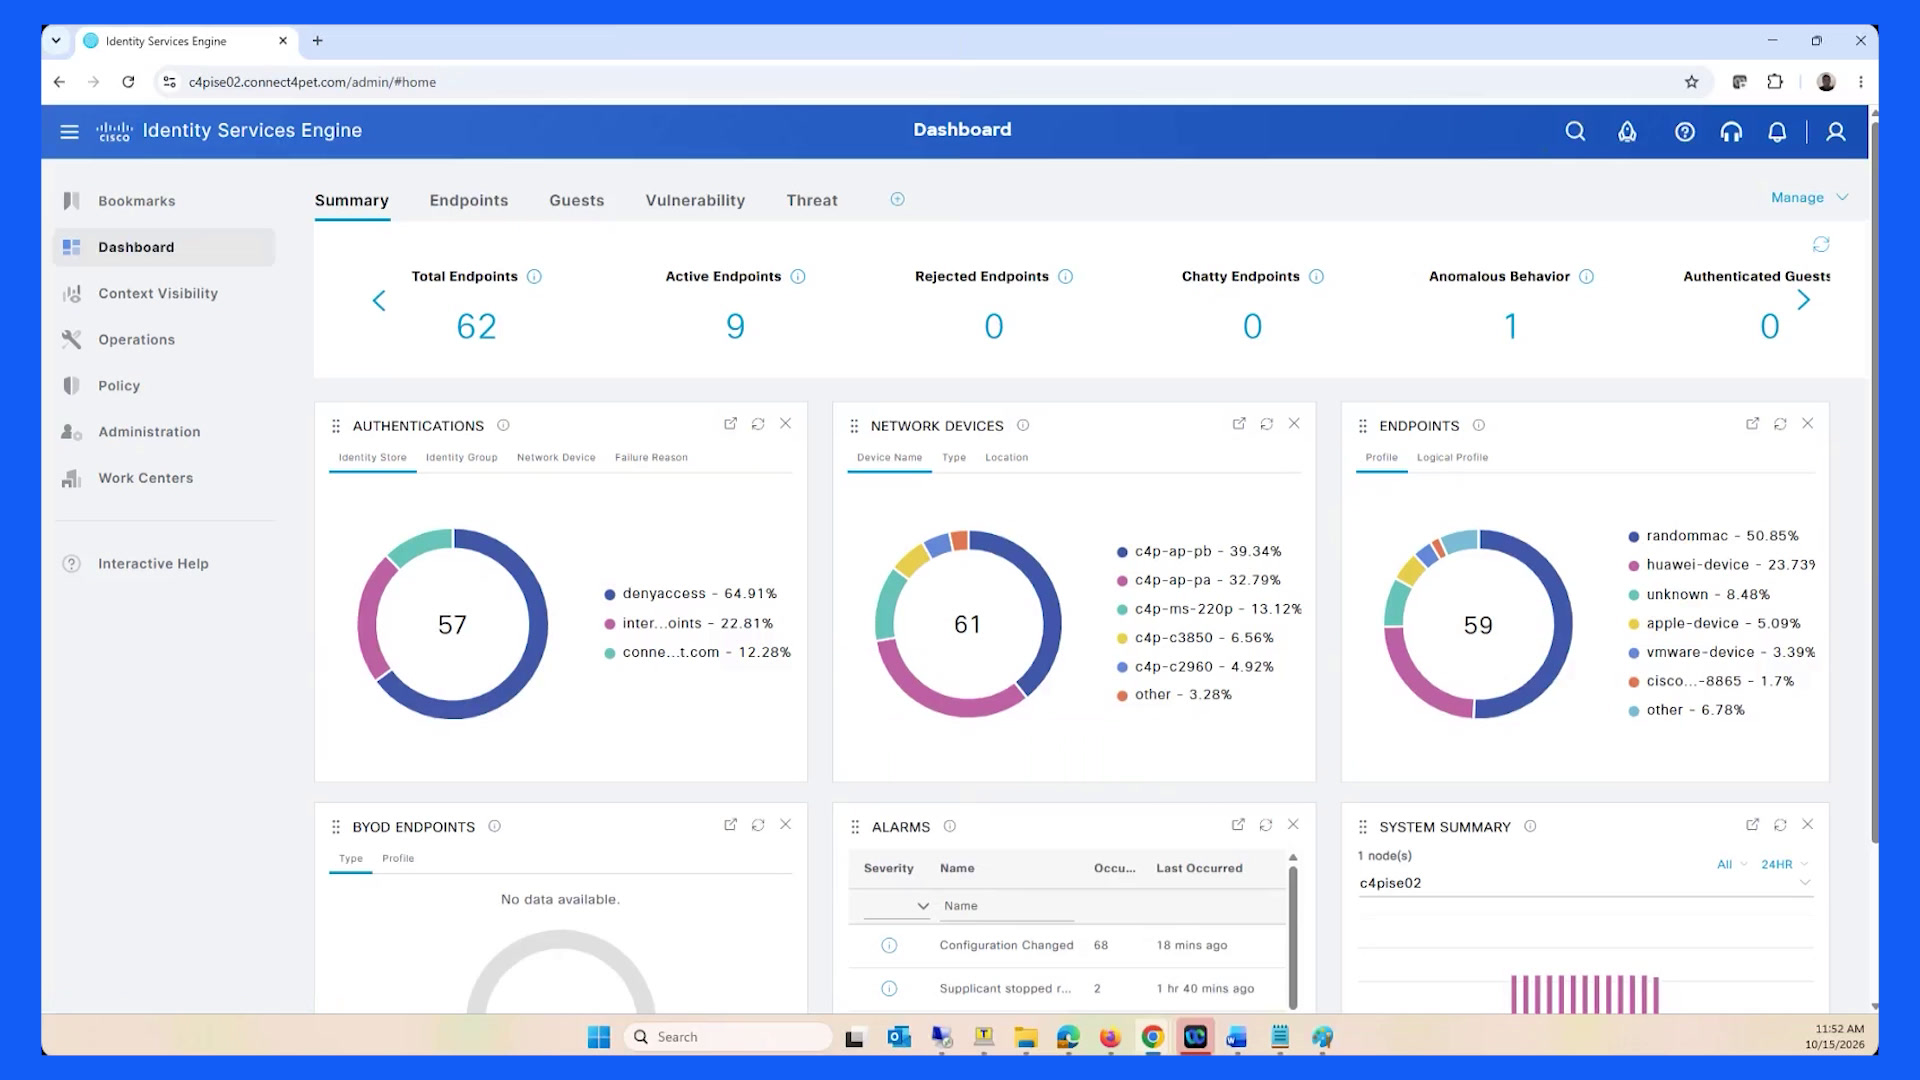Screen dimensions: 1920x1080
Task: Expand the Manage dropdown
Action: point(1809,197)
